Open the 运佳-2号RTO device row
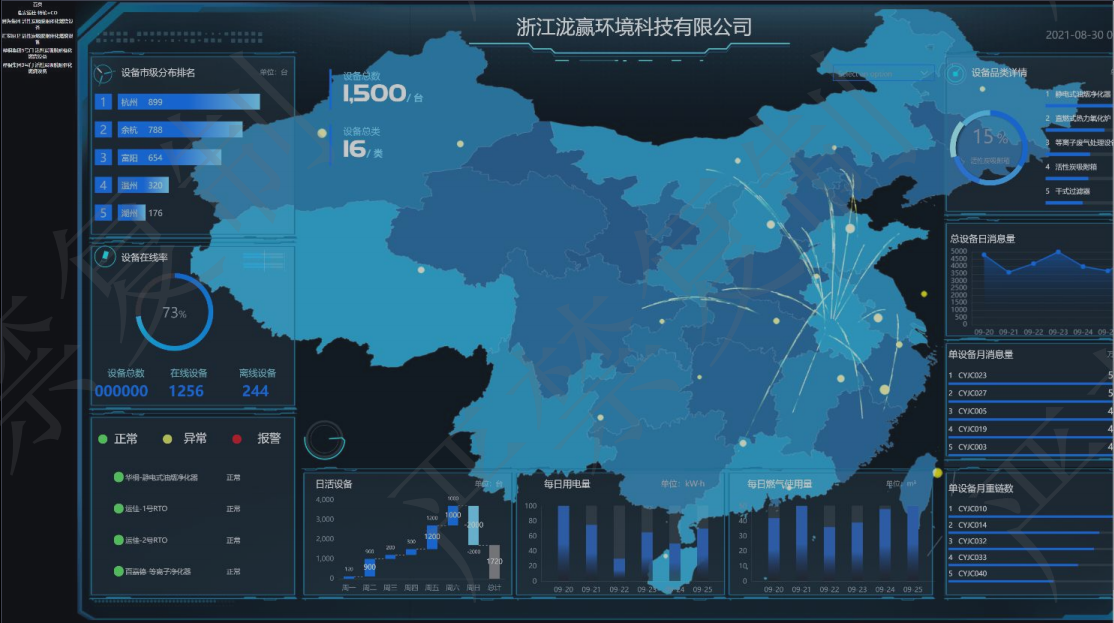Image resolution: width=1114 pixels, height=623 pixels. [x=178, y=540]
